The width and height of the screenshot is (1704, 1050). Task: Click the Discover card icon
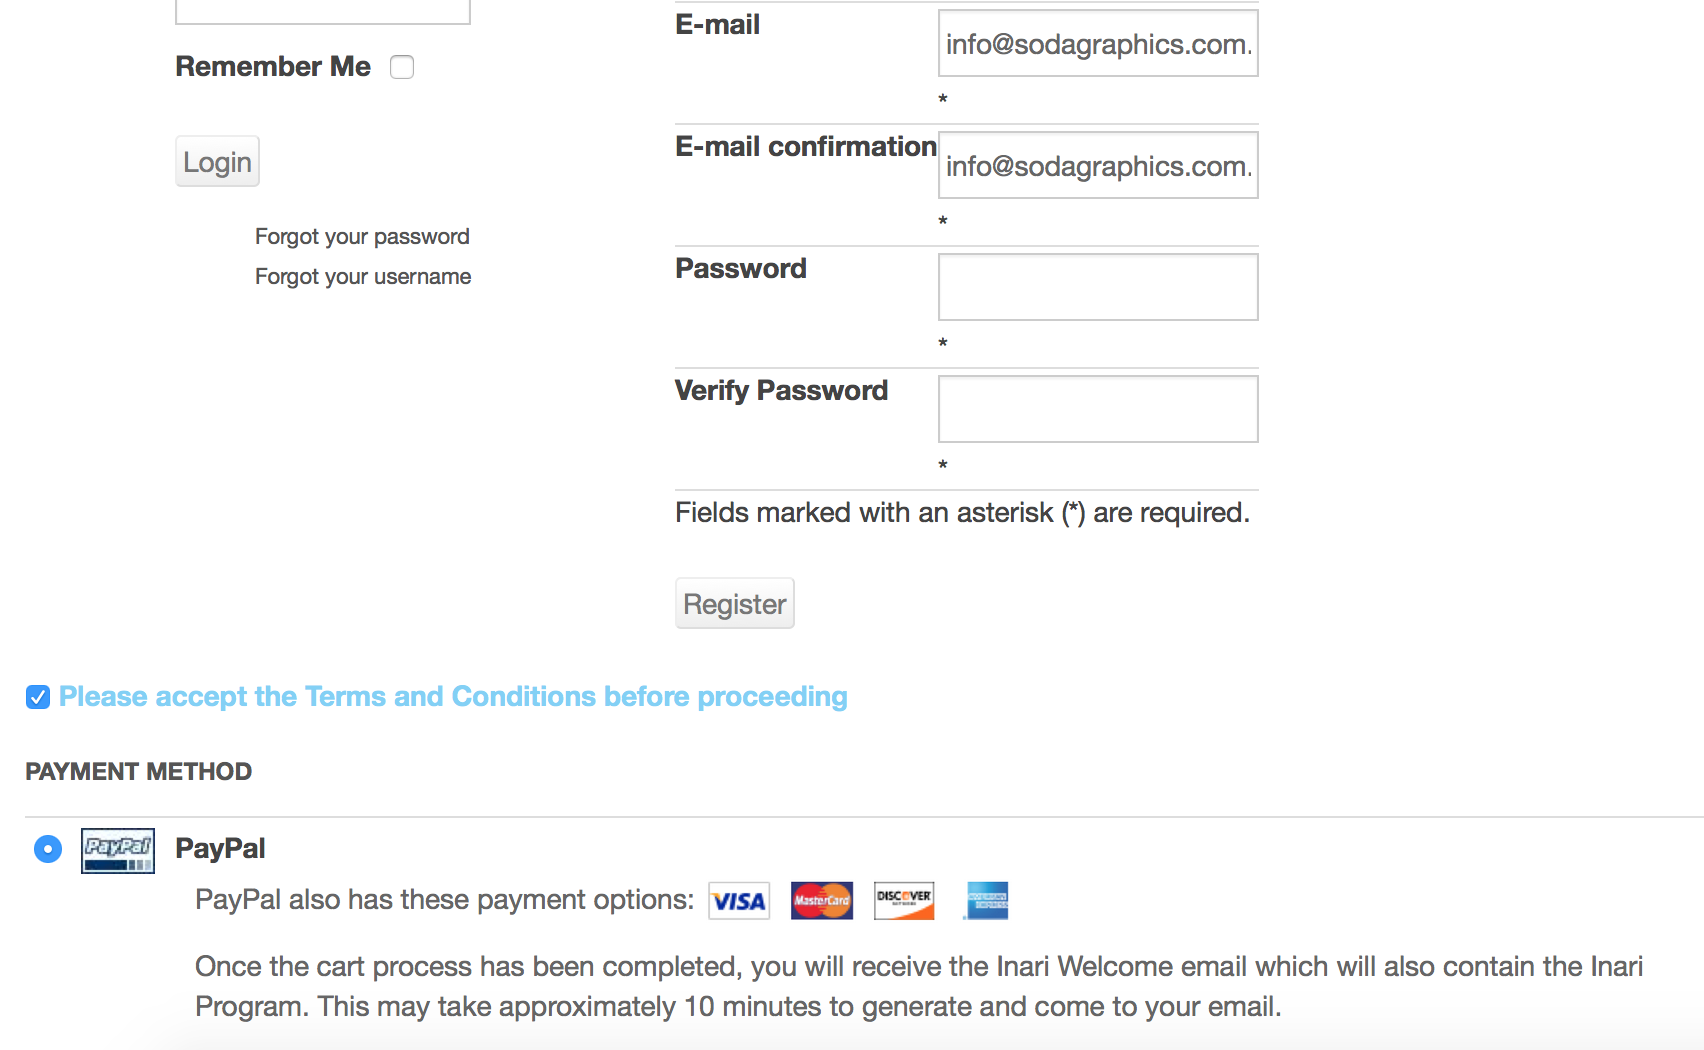pos(904,901)
